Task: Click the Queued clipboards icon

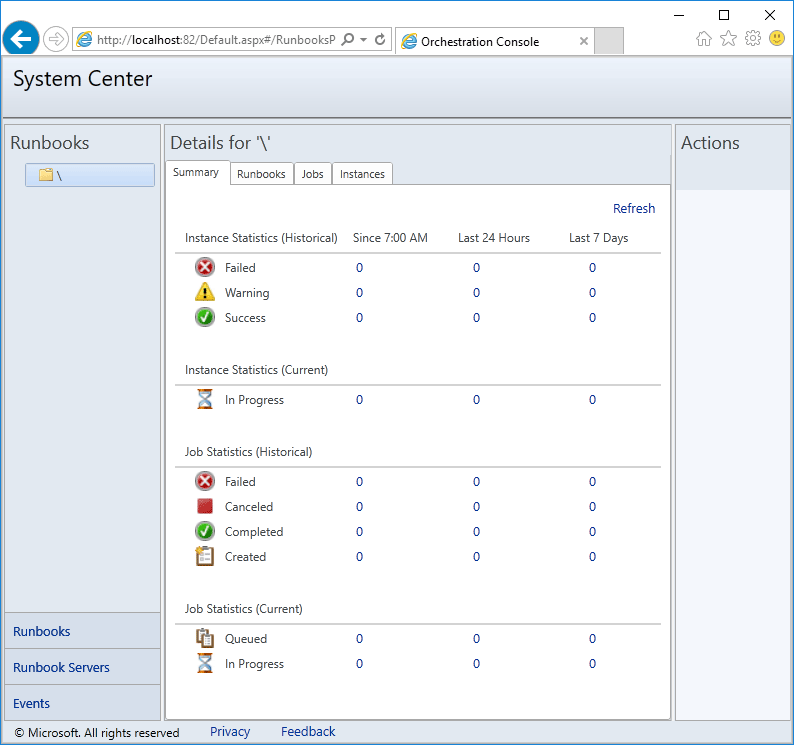Action: tap(205, 638)
